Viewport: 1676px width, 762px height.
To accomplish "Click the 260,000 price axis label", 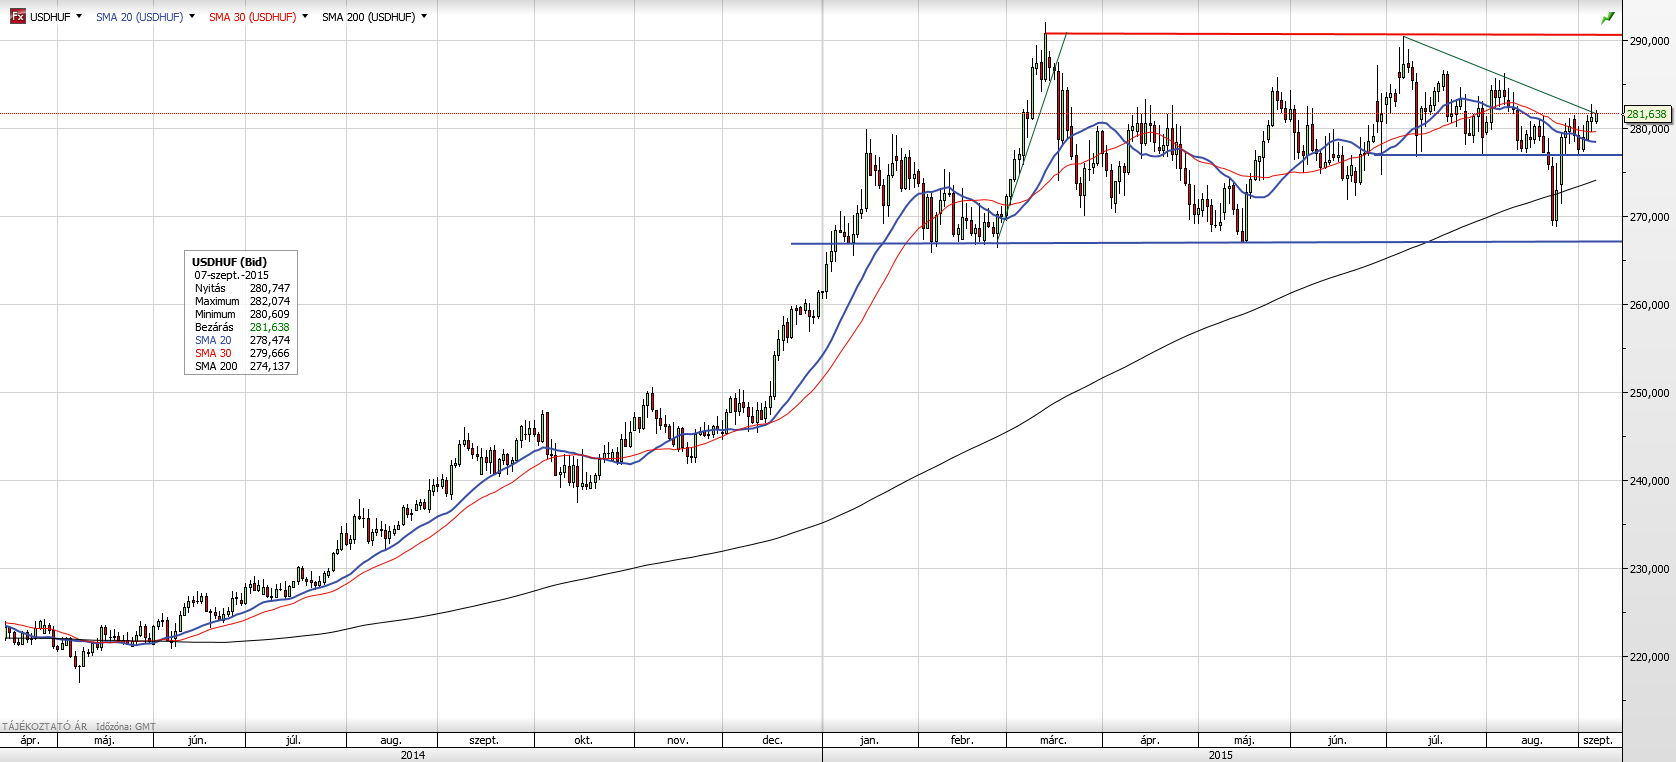I will (x=1650, y=305).
